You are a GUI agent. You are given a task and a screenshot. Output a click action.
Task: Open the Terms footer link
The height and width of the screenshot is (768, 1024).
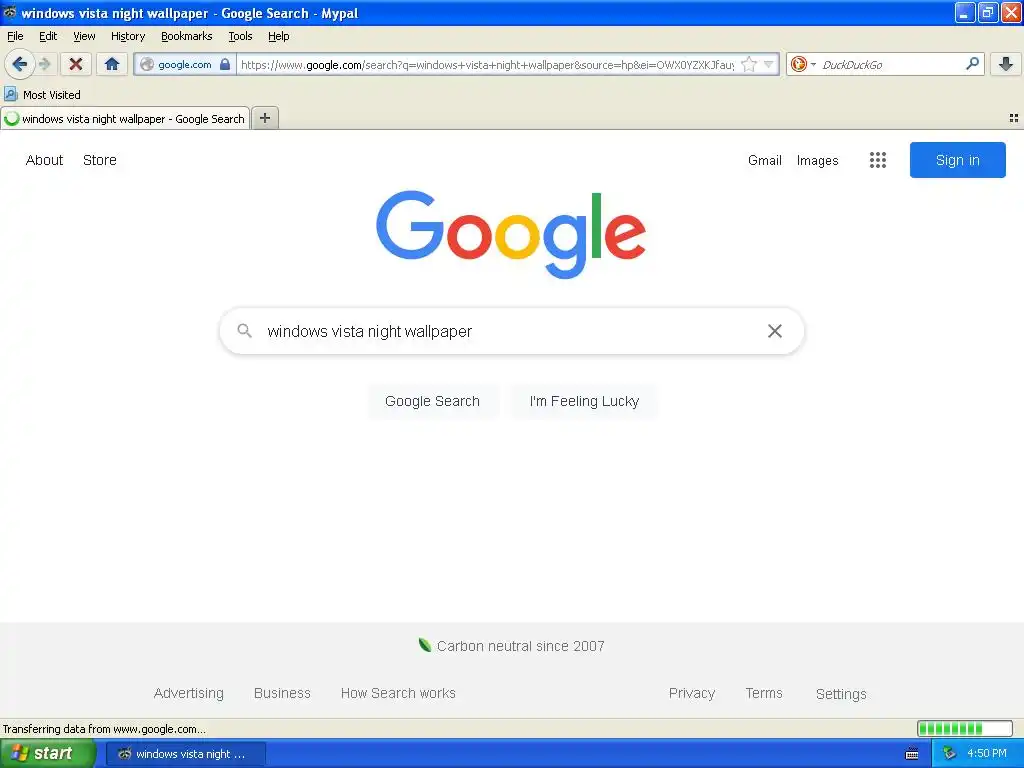(x=764, y=693)
